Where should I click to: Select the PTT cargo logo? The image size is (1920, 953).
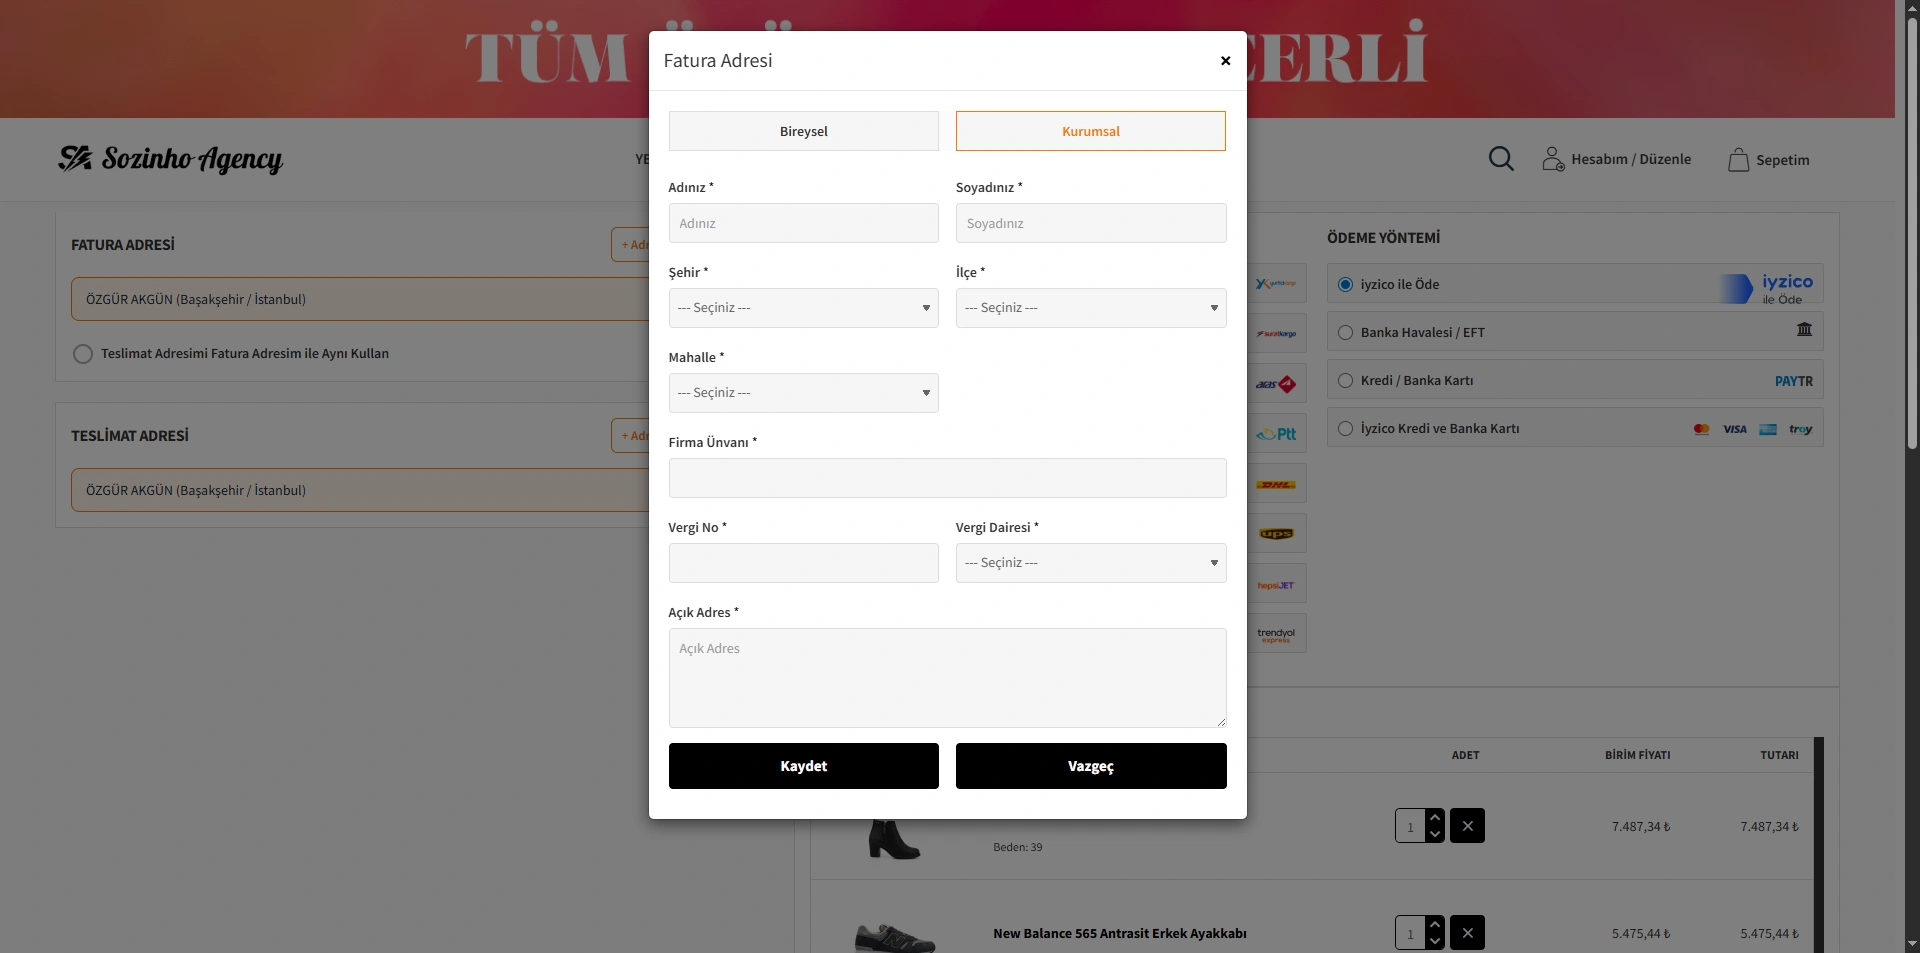1277,434
